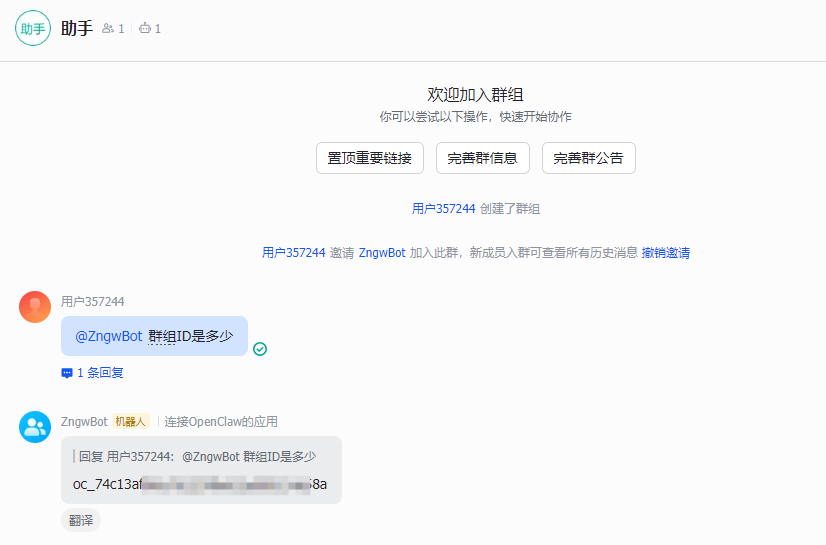The image size is (826, 545).
Task: Click the reply thread bubble icon
Action: (67, 373)
